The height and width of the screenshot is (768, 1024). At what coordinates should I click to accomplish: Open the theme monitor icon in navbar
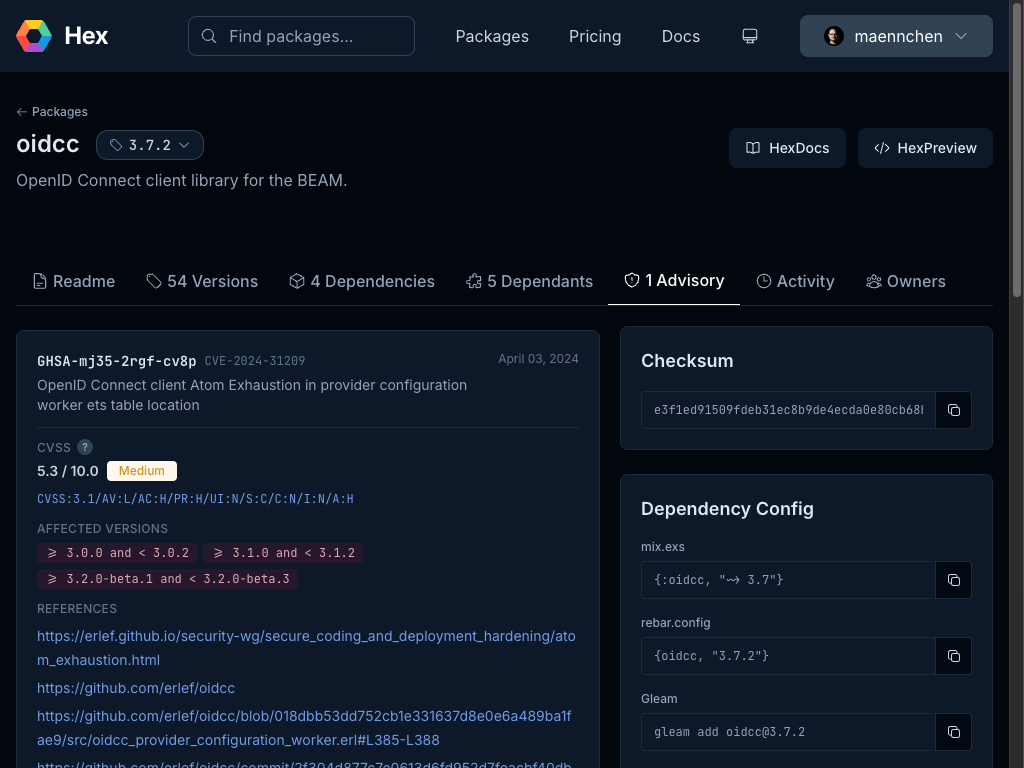(750, 36)
